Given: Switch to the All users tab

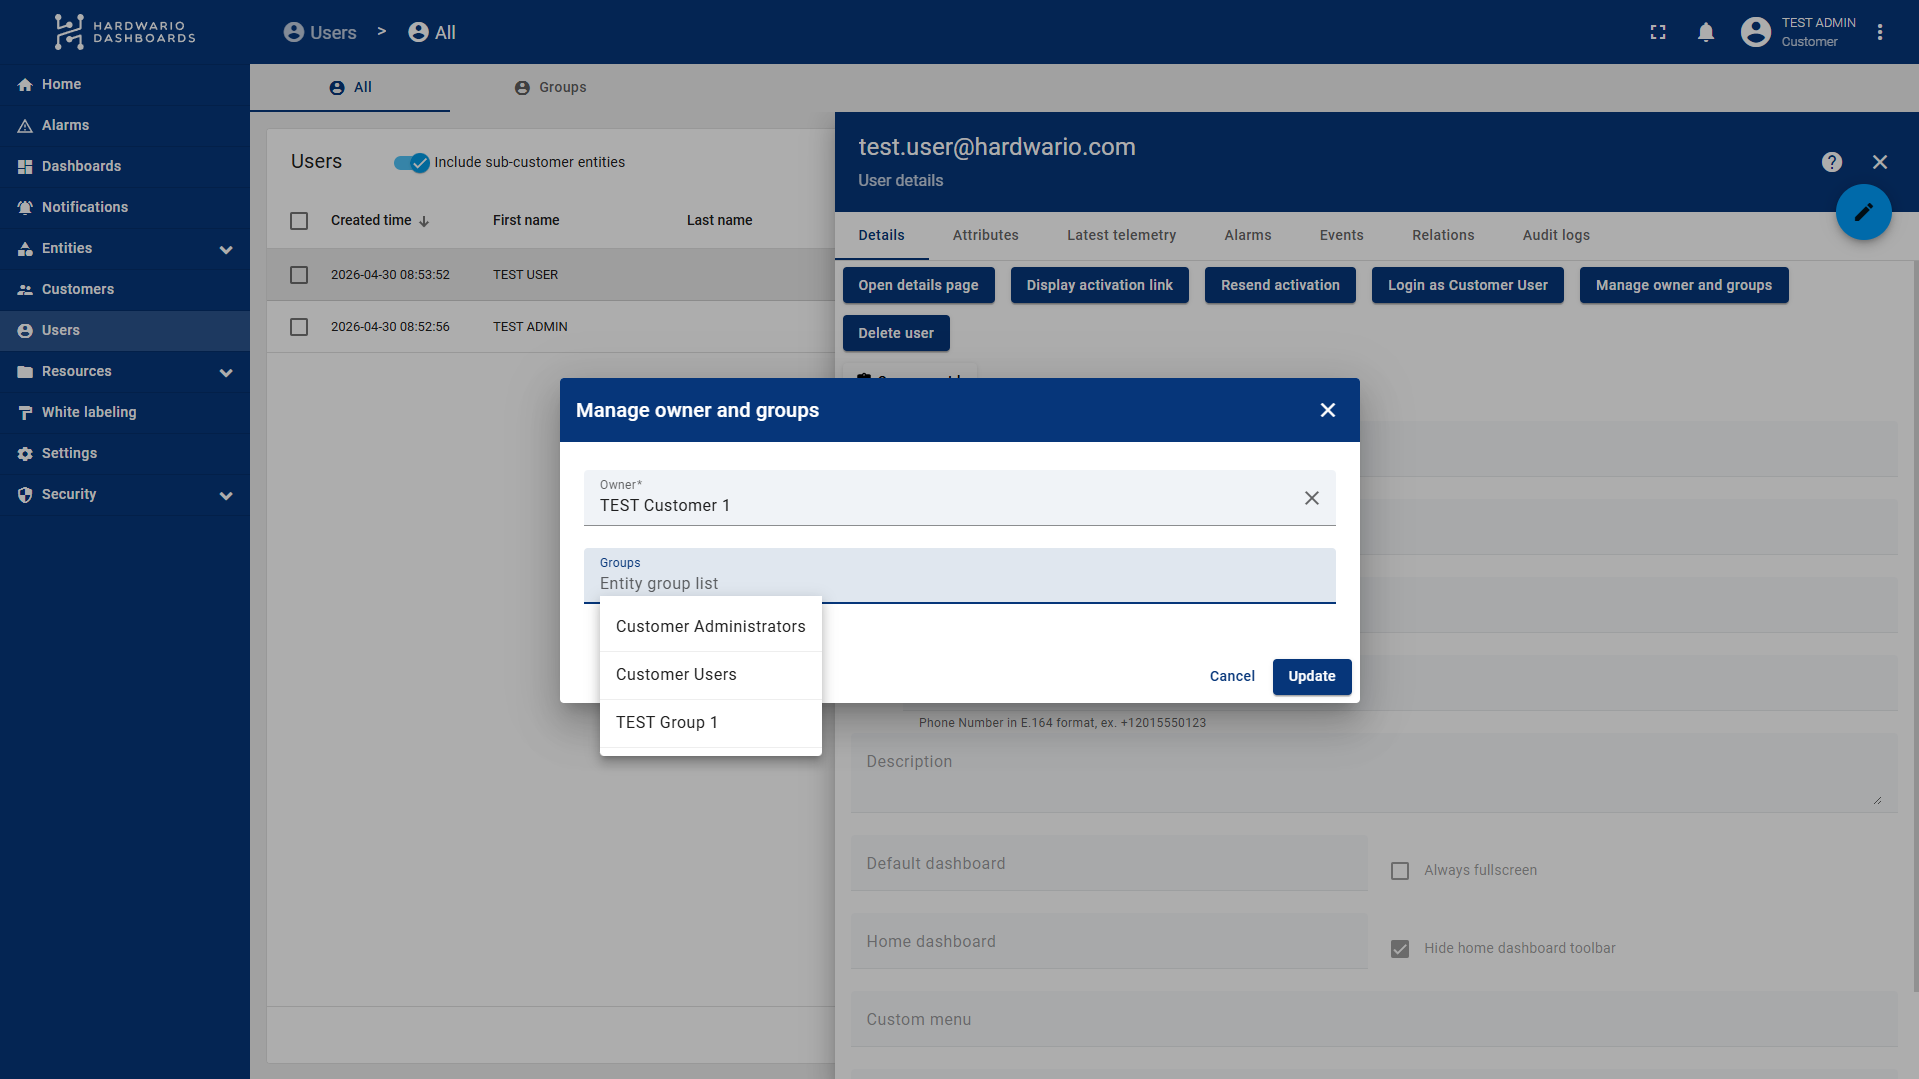Looking at the screenshot, I should click(x=350, y=88).
